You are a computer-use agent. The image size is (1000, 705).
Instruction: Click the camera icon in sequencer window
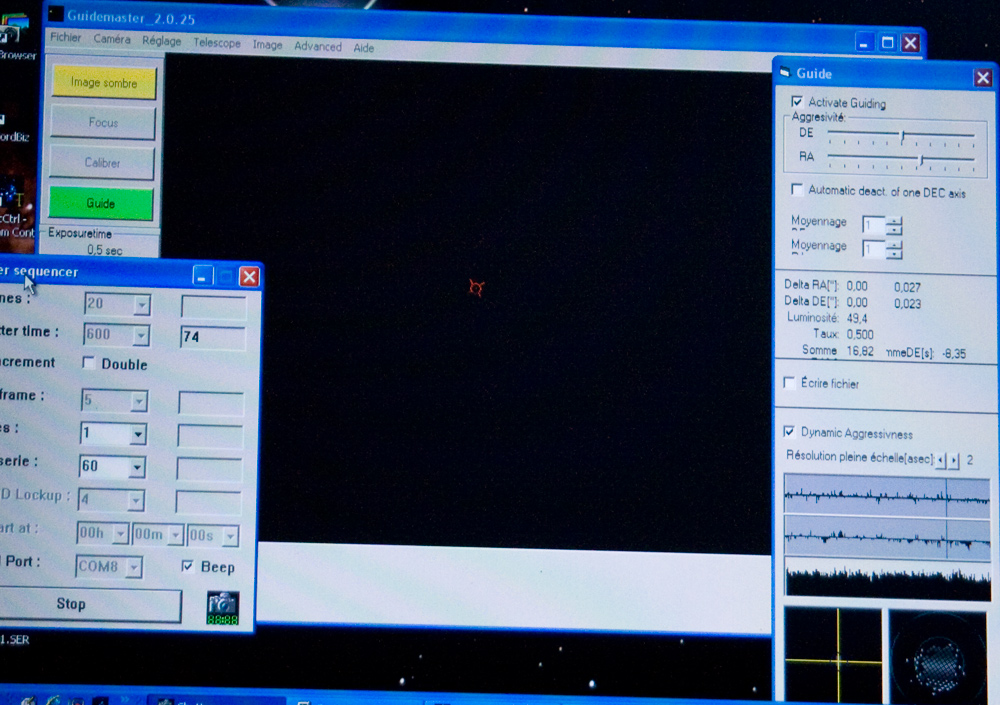point(223,607)
